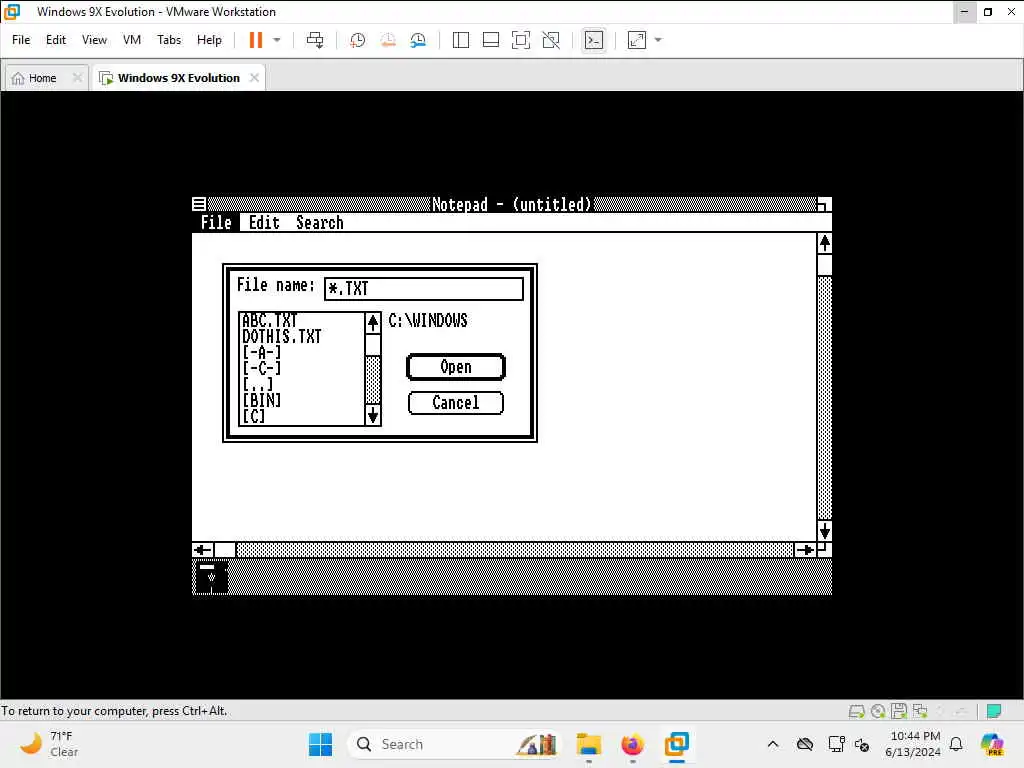Close the Home tab
This screenshot has width=1024, height=768.
point(77,78)
